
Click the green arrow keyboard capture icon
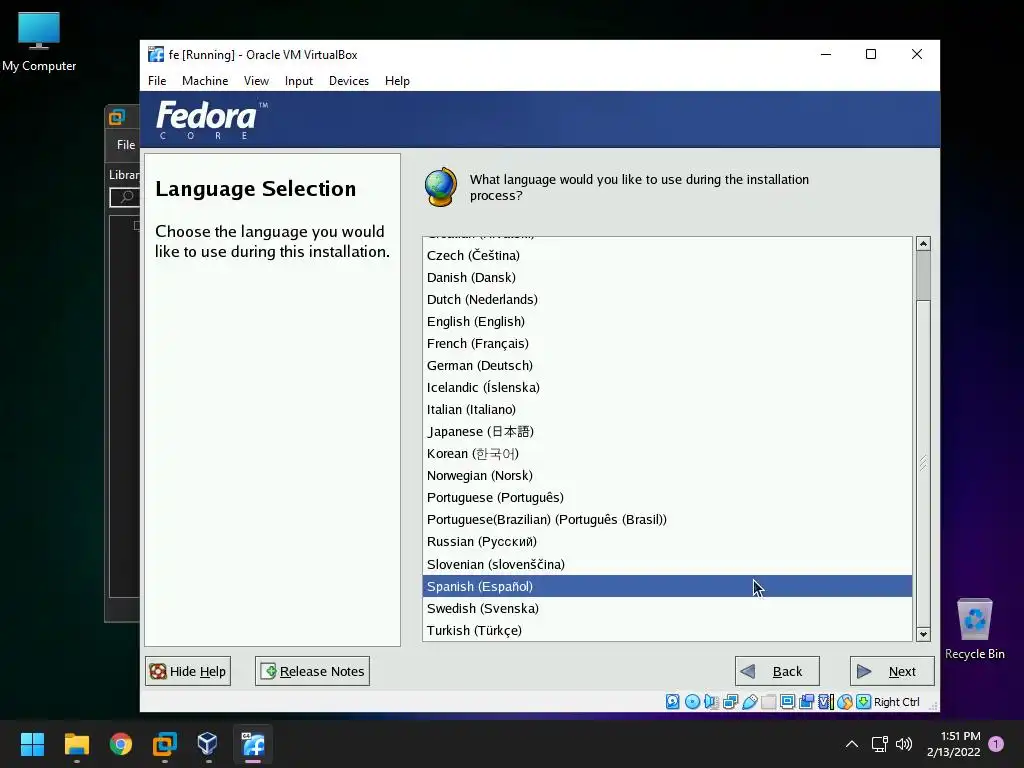[x=863, y=702]
